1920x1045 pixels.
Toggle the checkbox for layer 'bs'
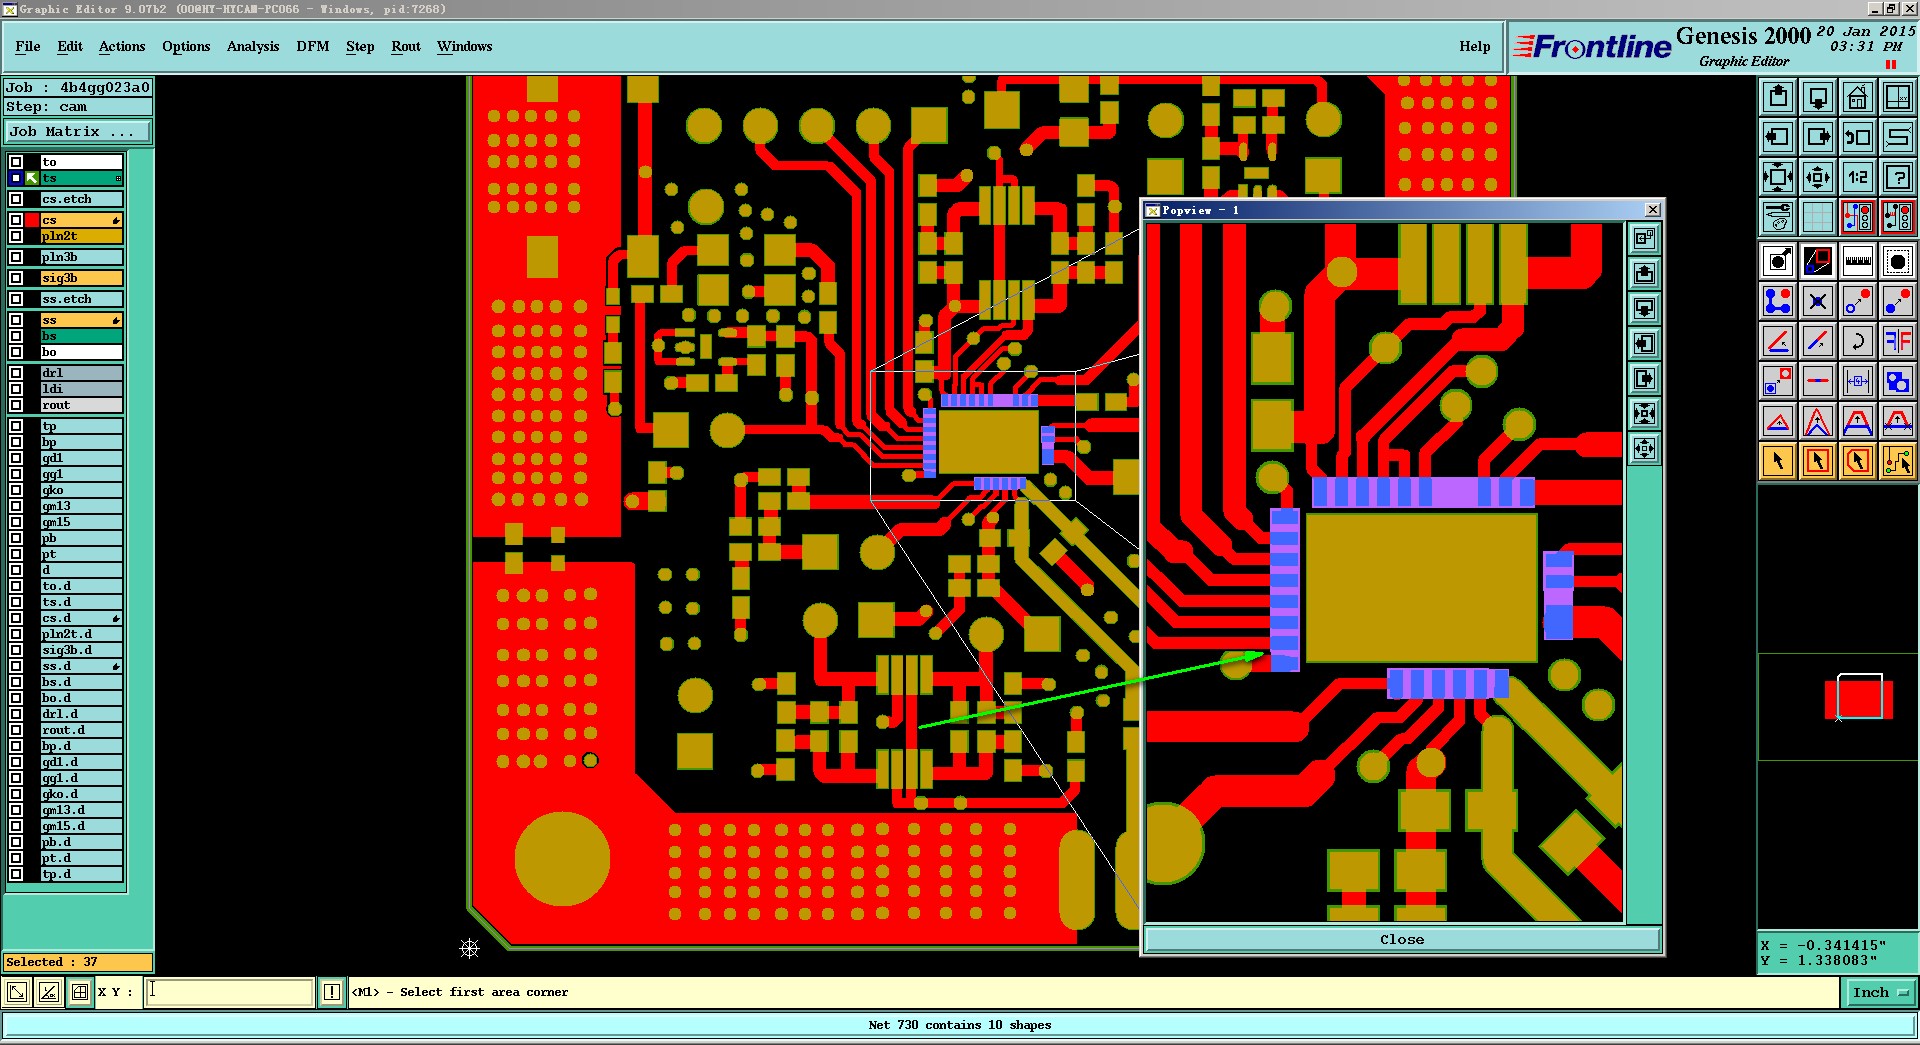point(16,336)
